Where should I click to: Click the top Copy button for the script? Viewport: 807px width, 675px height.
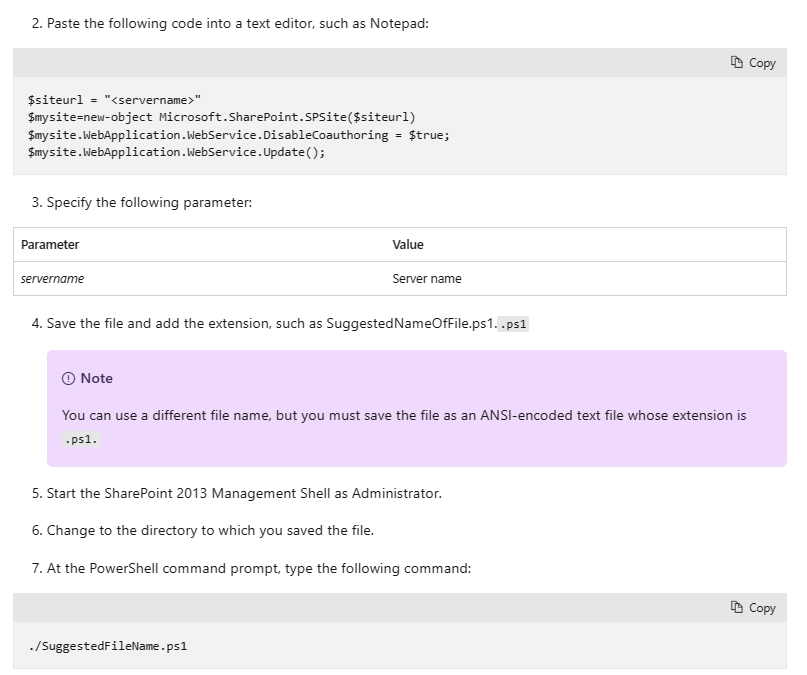click(x=753, y=62)
